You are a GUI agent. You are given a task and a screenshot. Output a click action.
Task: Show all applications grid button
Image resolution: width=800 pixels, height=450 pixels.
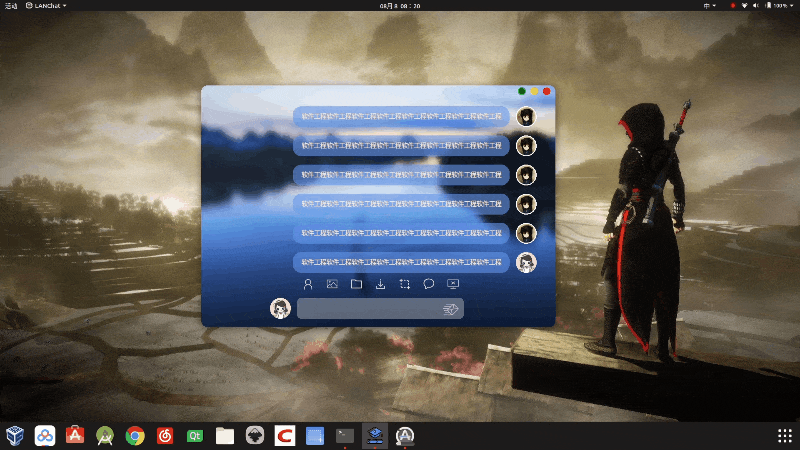785,436
